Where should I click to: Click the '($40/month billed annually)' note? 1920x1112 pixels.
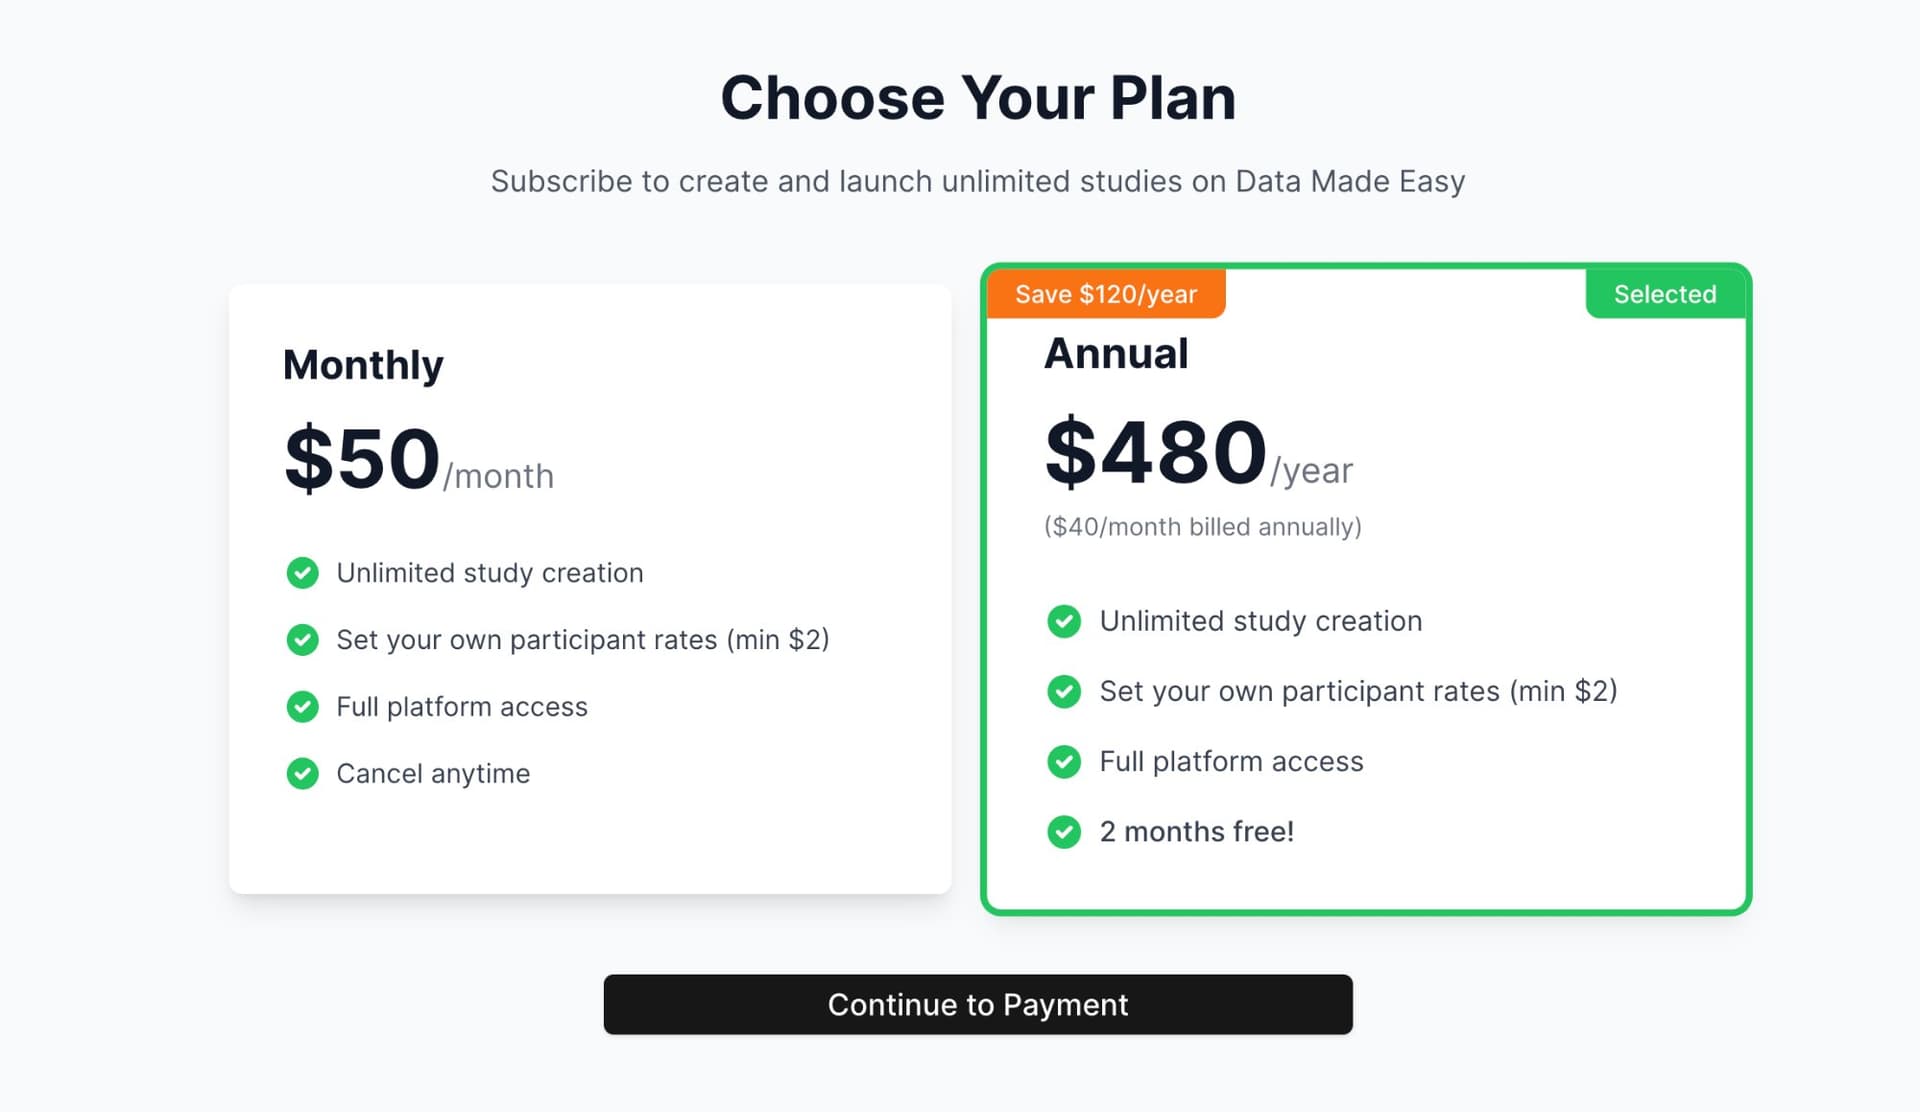click(1203, 526)
